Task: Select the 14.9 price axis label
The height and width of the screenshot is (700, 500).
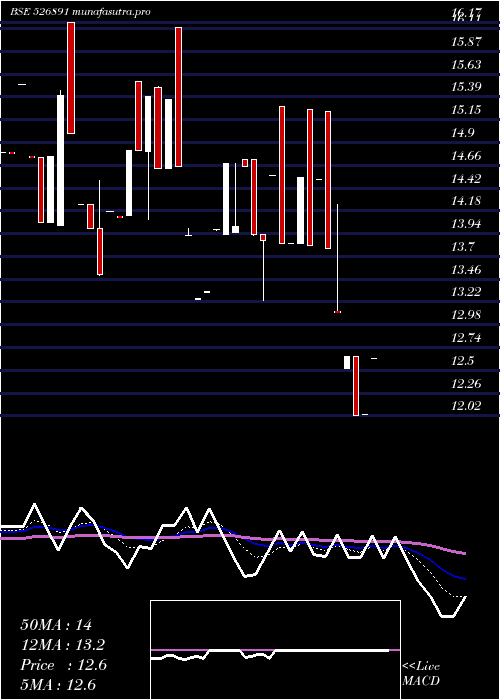Action: pyautogui.click(x=463, y=133)
